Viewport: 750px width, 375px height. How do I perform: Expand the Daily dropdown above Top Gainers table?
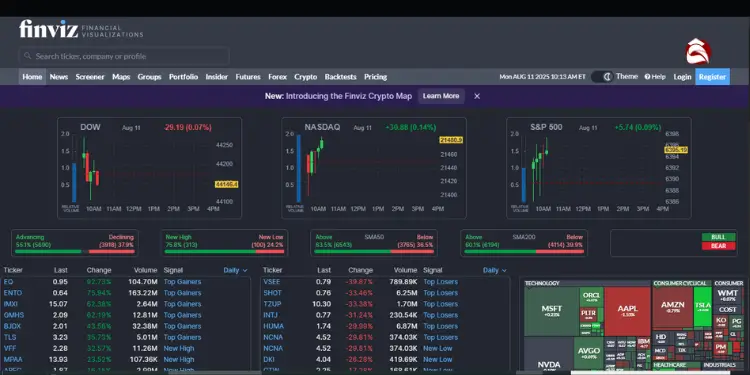[x=235, y=270]
